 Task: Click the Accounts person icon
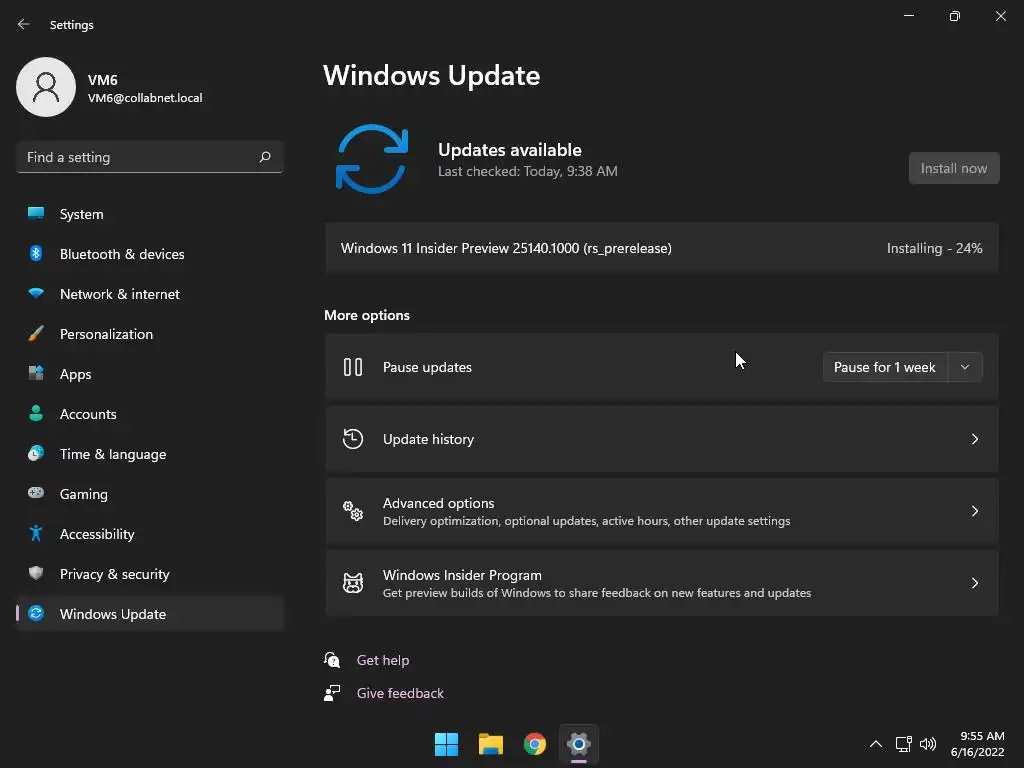36,413
